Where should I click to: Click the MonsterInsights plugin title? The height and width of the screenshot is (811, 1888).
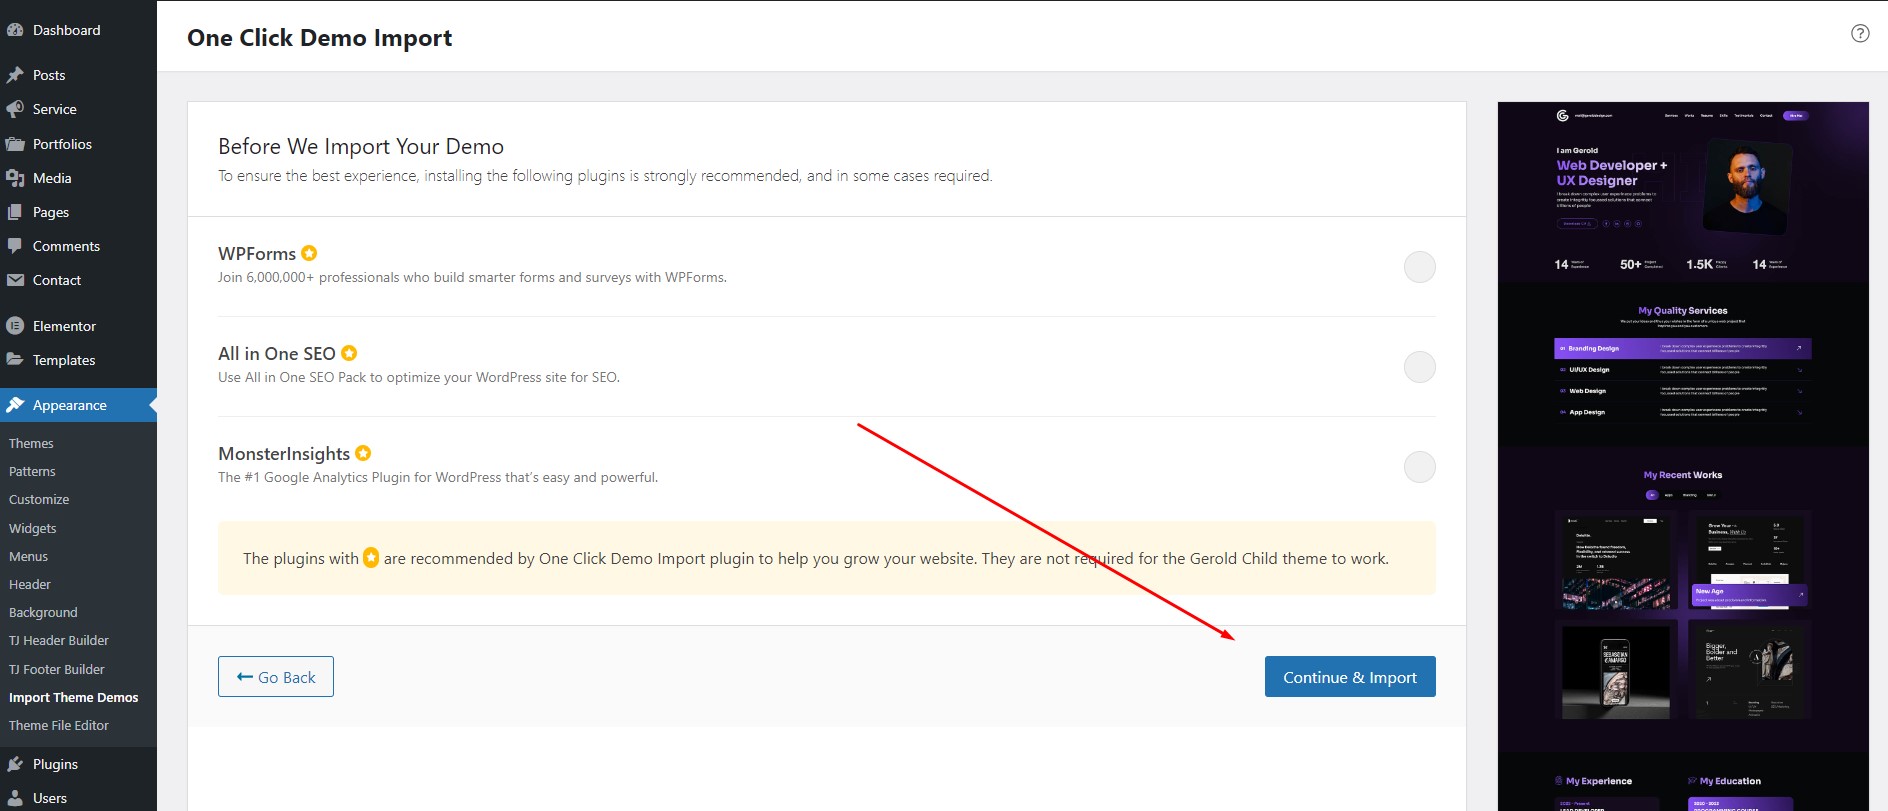click(x=284, y=454)
